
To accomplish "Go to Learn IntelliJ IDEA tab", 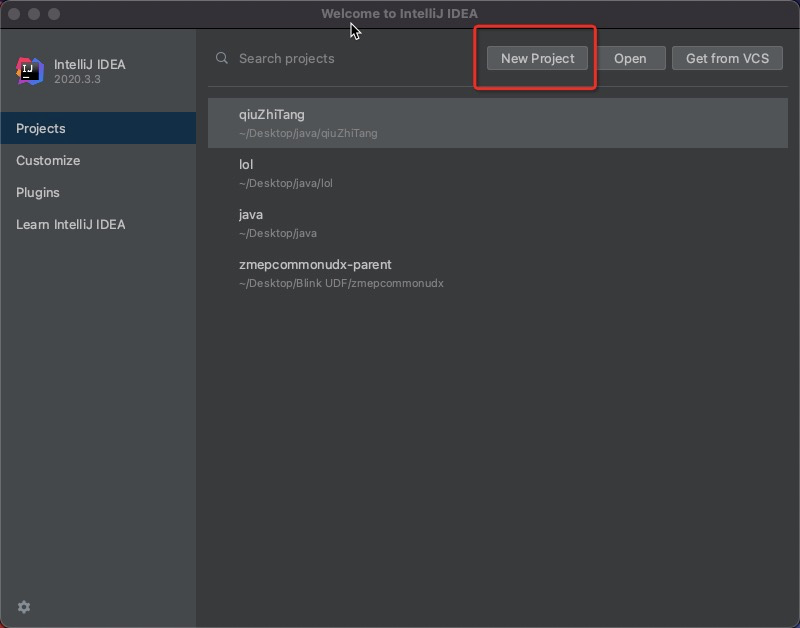I will pos(98,224).
